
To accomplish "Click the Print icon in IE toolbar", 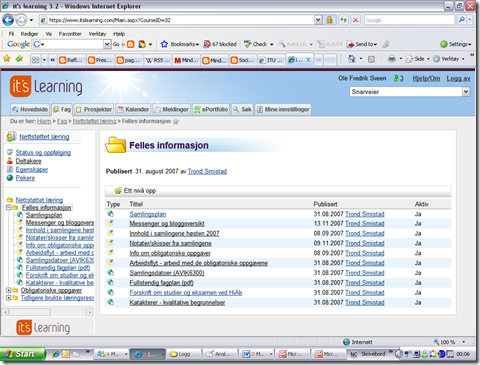I will click(x=392, y=59).
